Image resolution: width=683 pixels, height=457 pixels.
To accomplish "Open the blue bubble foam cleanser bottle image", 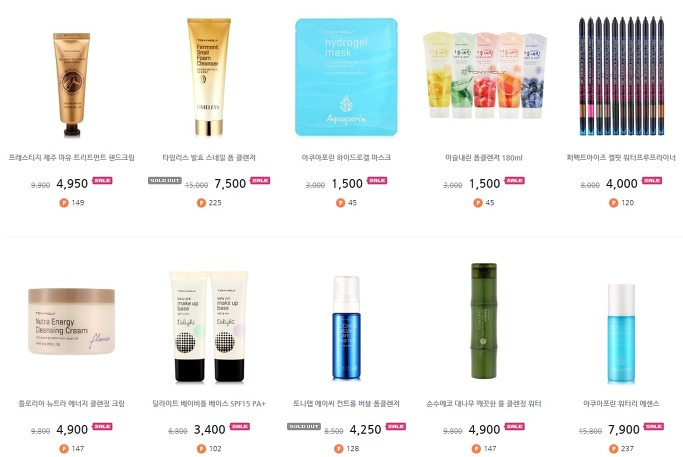I will [x=346, y=328].
